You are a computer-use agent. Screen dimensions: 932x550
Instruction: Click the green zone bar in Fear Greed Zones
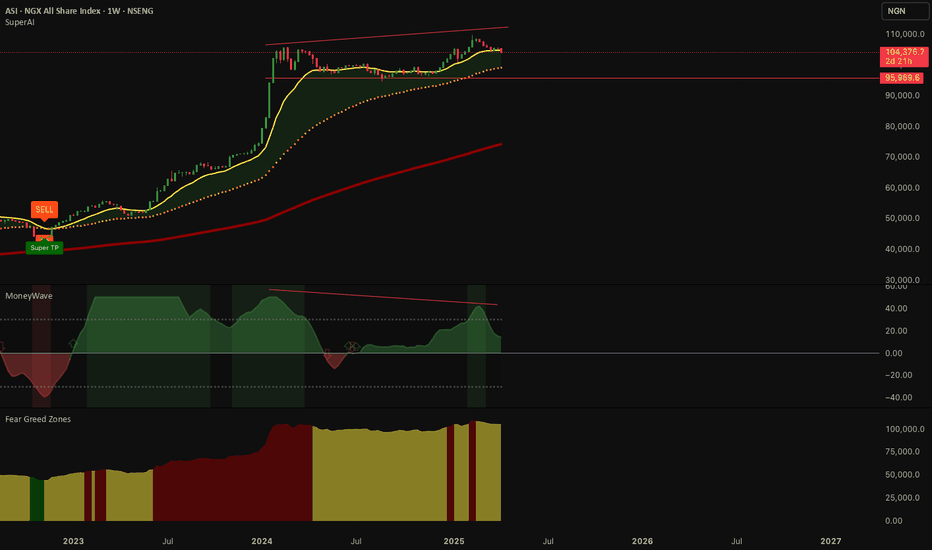click(x=37, y=499)
